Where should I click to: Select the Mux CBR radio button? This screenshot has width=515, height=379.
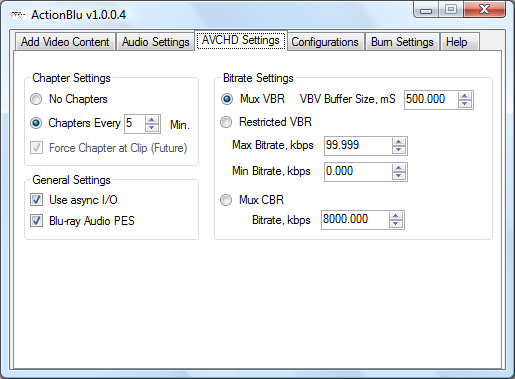pos(226,200)
